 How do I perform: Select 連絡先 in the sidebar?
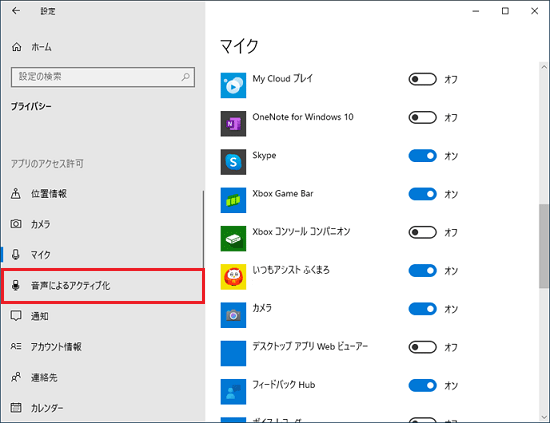[102, 377]
